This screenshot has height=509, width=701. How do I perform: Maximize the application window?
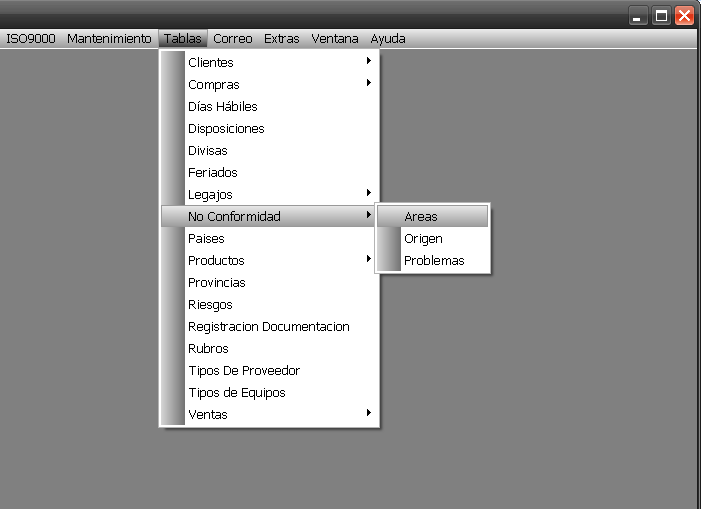click(x=661, y=15)
